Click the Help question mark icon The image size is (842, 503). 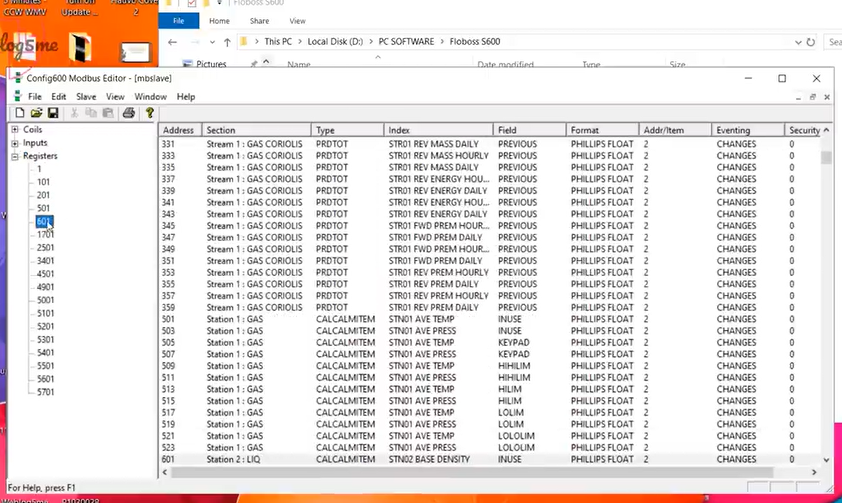150,113
